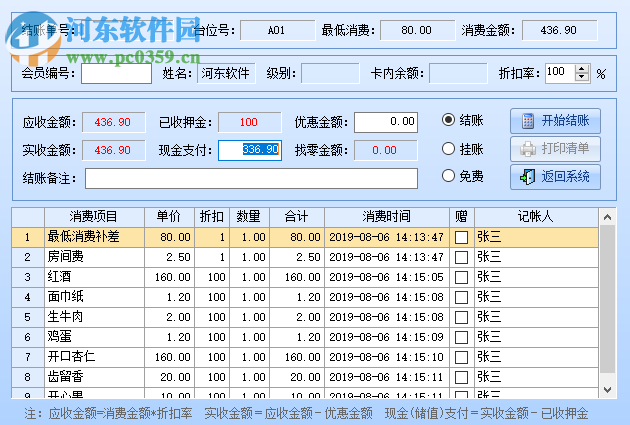This screenshot has width=630, height=425.
Task: Click the 实收金额 value 436.90
Action: (114, 150)
